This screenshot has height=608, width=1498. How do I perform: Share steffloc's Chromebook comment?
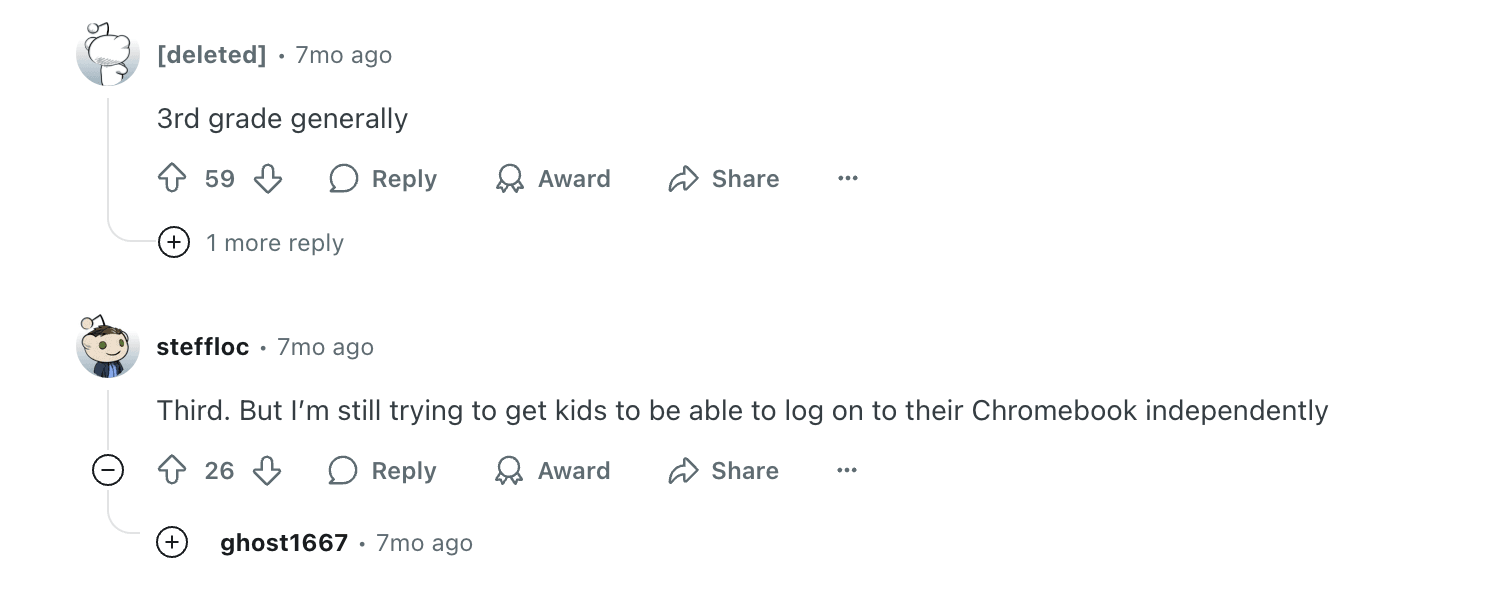[724, 471]
